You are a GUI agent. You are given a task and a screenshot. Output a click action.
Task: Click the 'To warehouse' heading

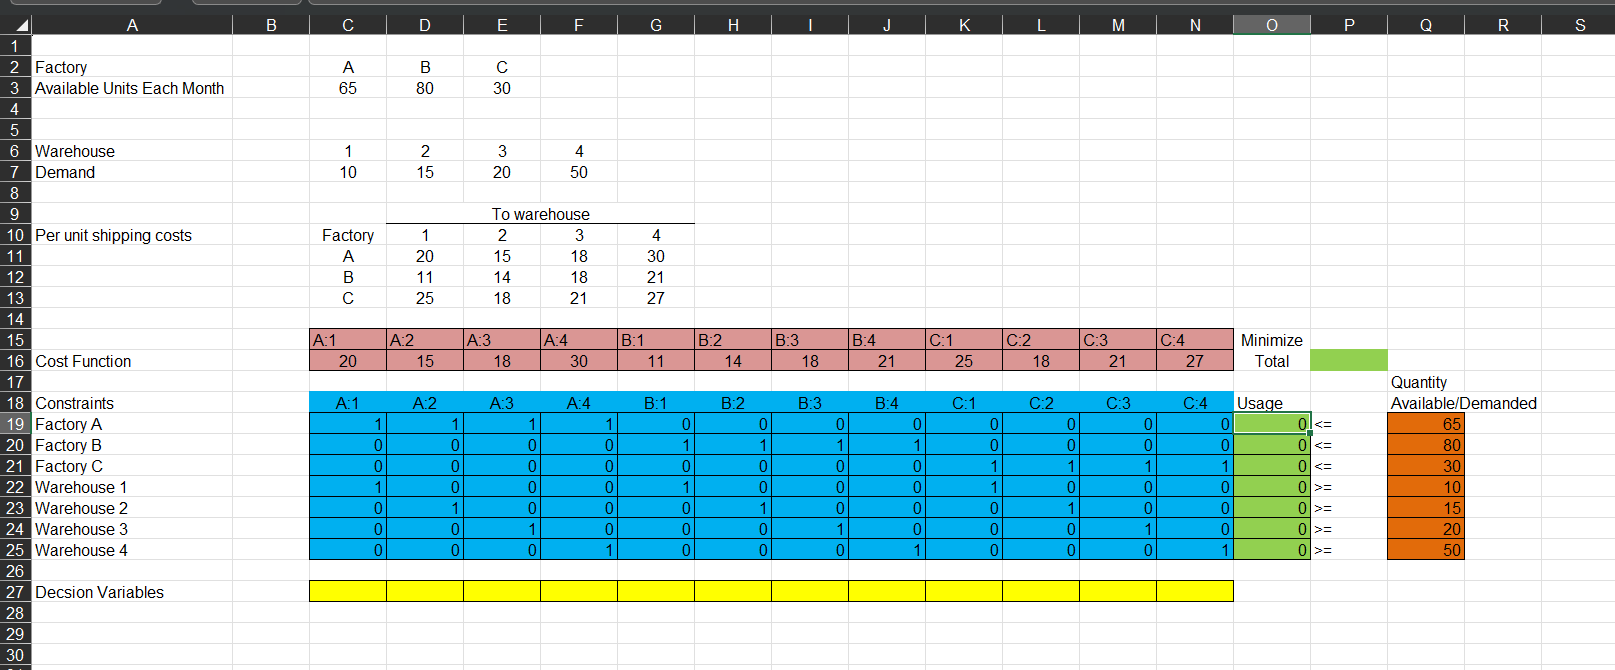click(541, 214)
